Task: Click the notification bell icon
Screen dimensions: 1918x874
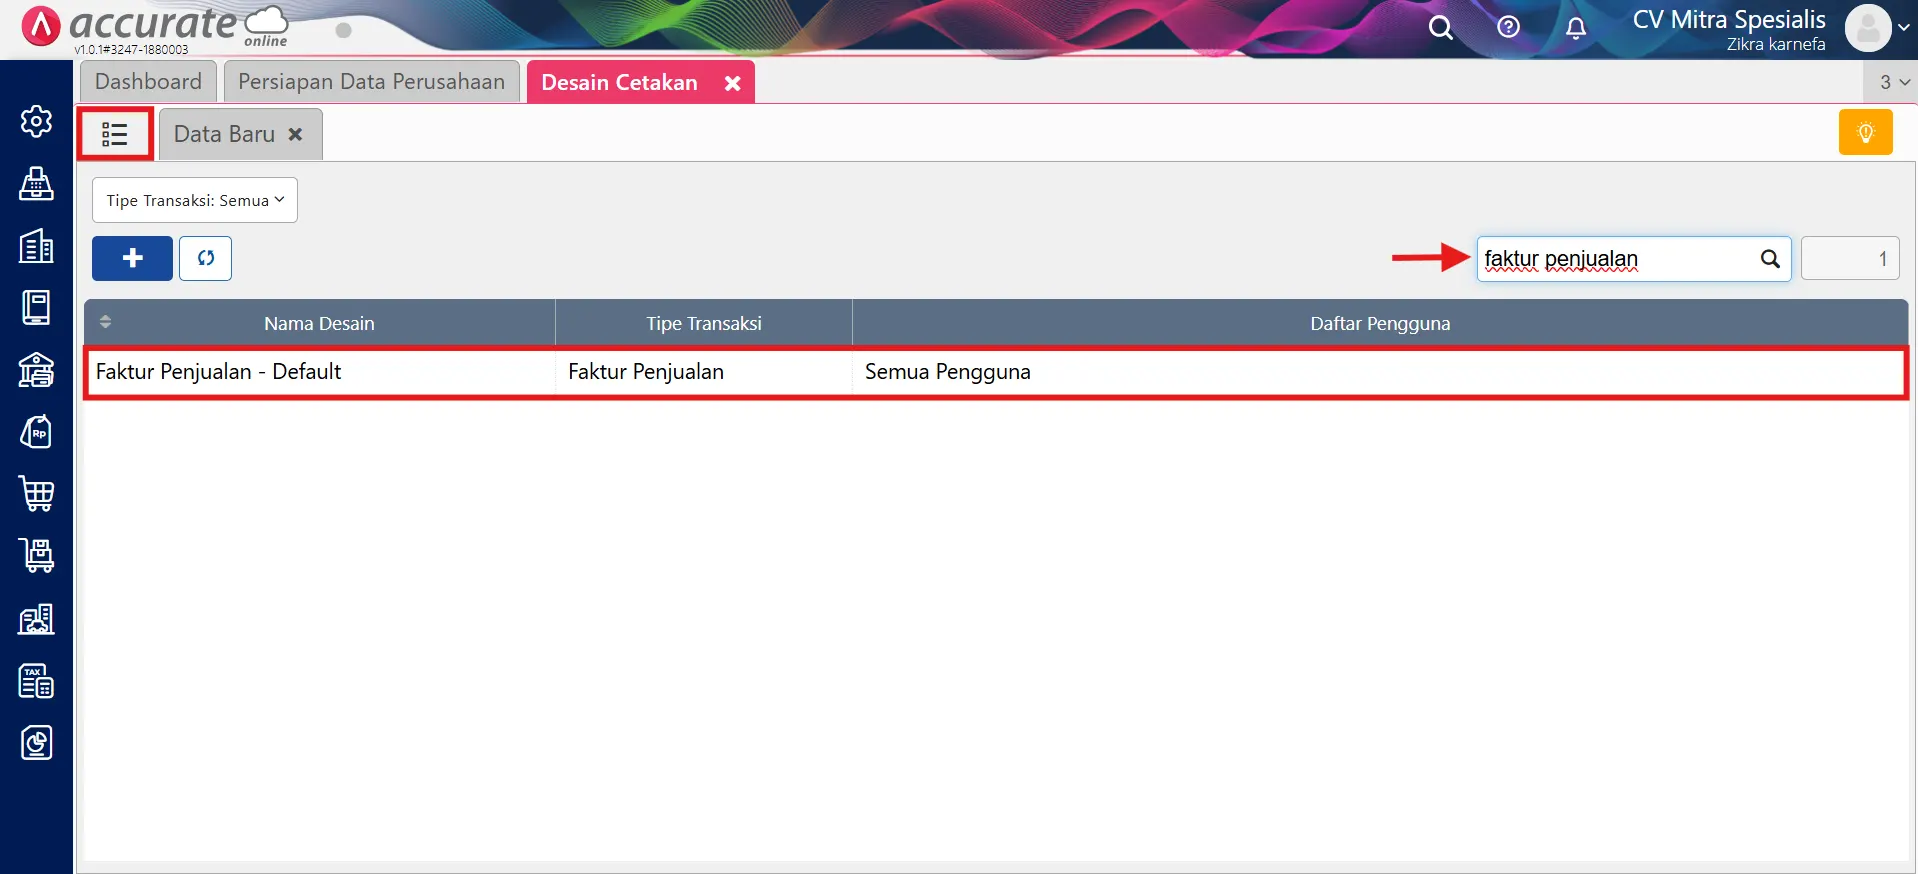Action: (1576, 28)
